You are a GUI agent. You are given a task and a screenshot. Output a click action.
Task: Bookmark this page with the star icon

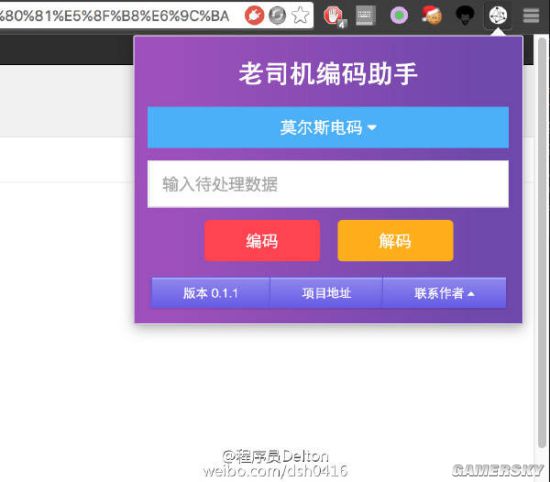(x=301, y=15)
